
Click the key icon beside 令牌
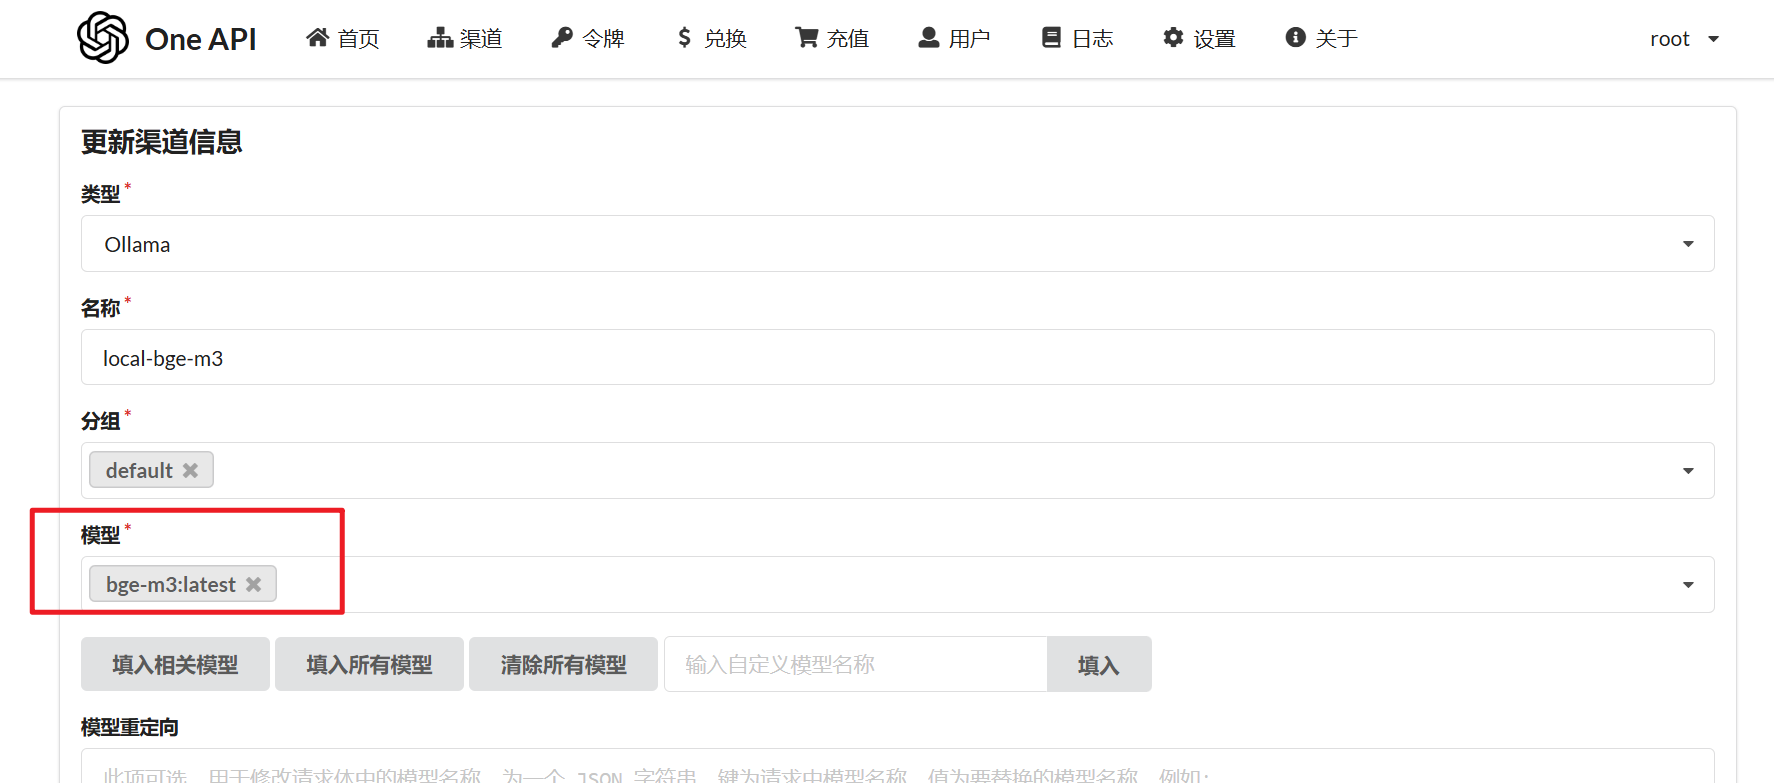[562, 38]
